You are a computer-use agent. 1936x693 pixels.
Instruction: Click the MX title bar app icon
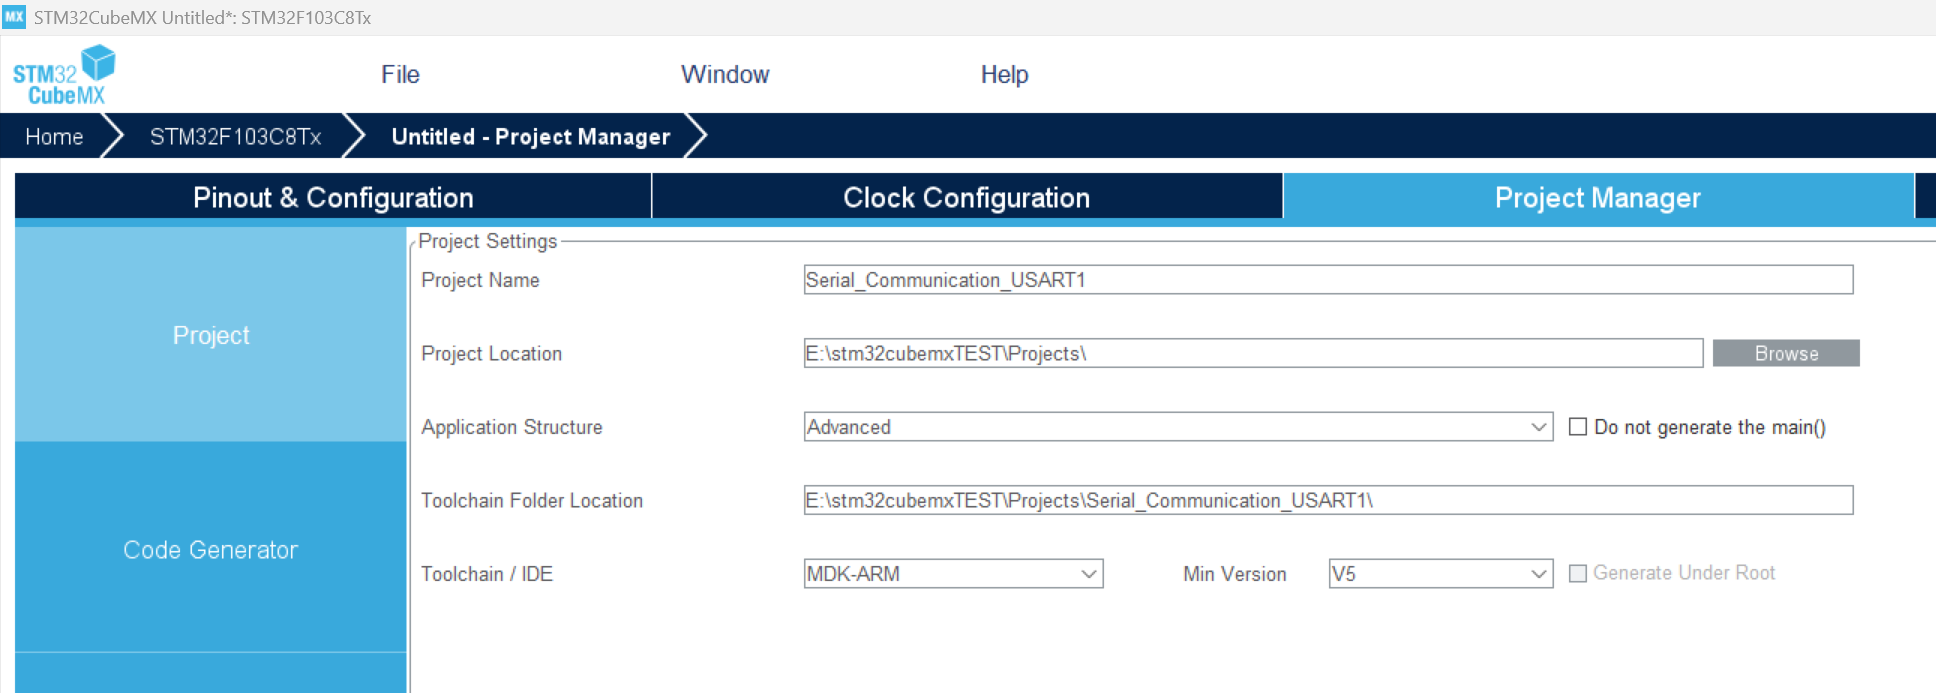pos(14,17)
